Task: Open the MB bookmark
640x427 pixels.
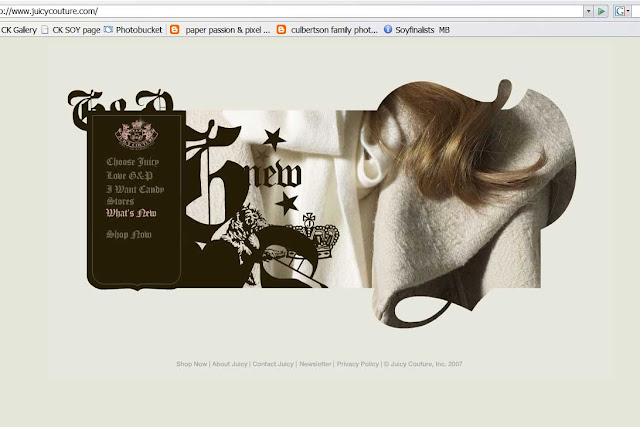Action: [444, 30]
